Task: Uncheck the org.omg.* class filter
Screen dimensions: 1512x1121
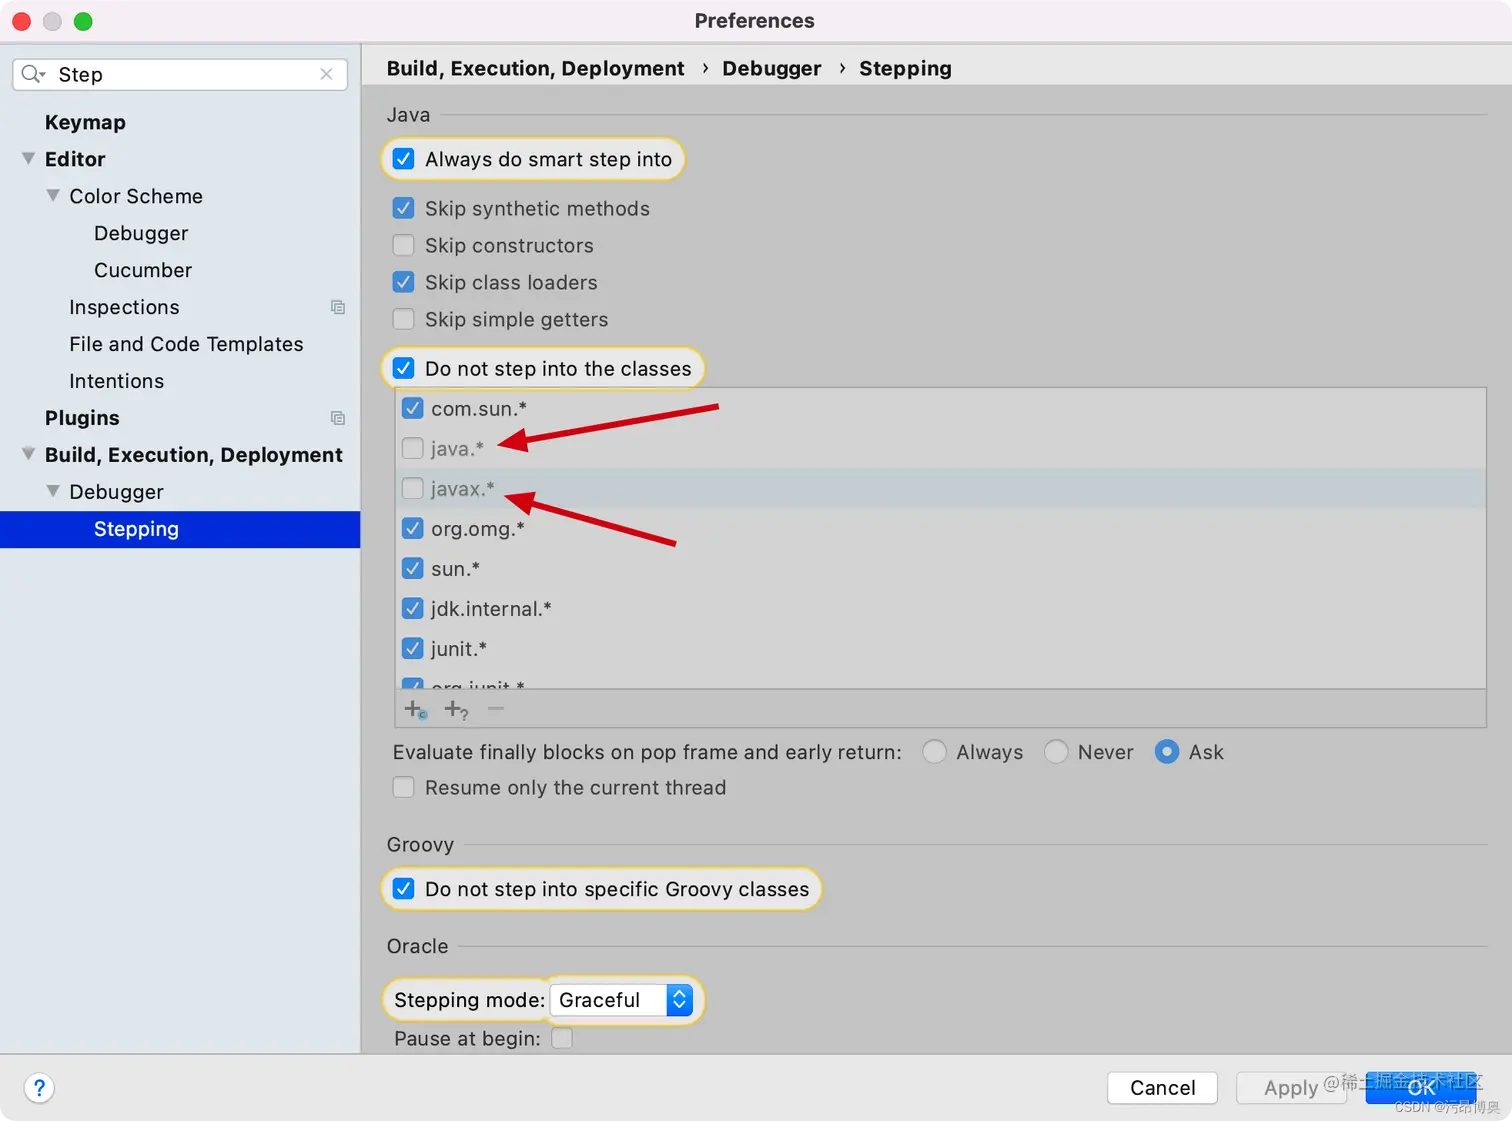Action: point(413,528)
